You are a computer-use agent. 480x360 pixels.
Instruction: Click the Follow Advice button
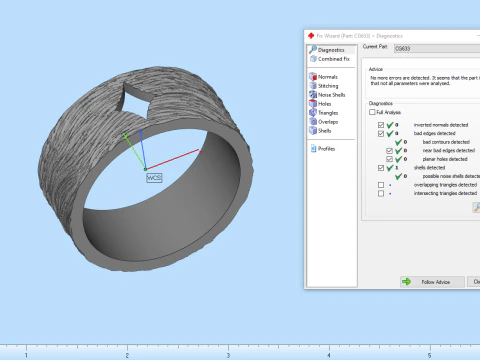[x=432, y=282]
